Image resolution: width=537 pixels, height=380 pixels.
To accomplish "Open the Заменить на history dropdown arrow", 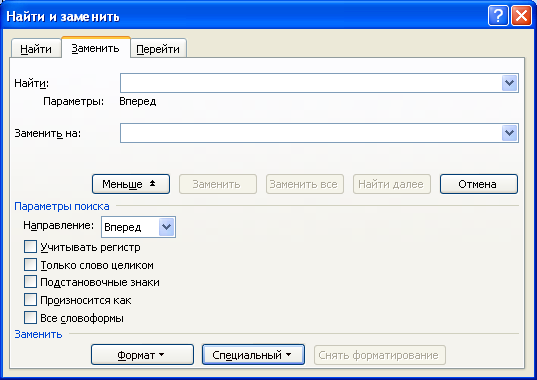I will (x=509, y=133).
